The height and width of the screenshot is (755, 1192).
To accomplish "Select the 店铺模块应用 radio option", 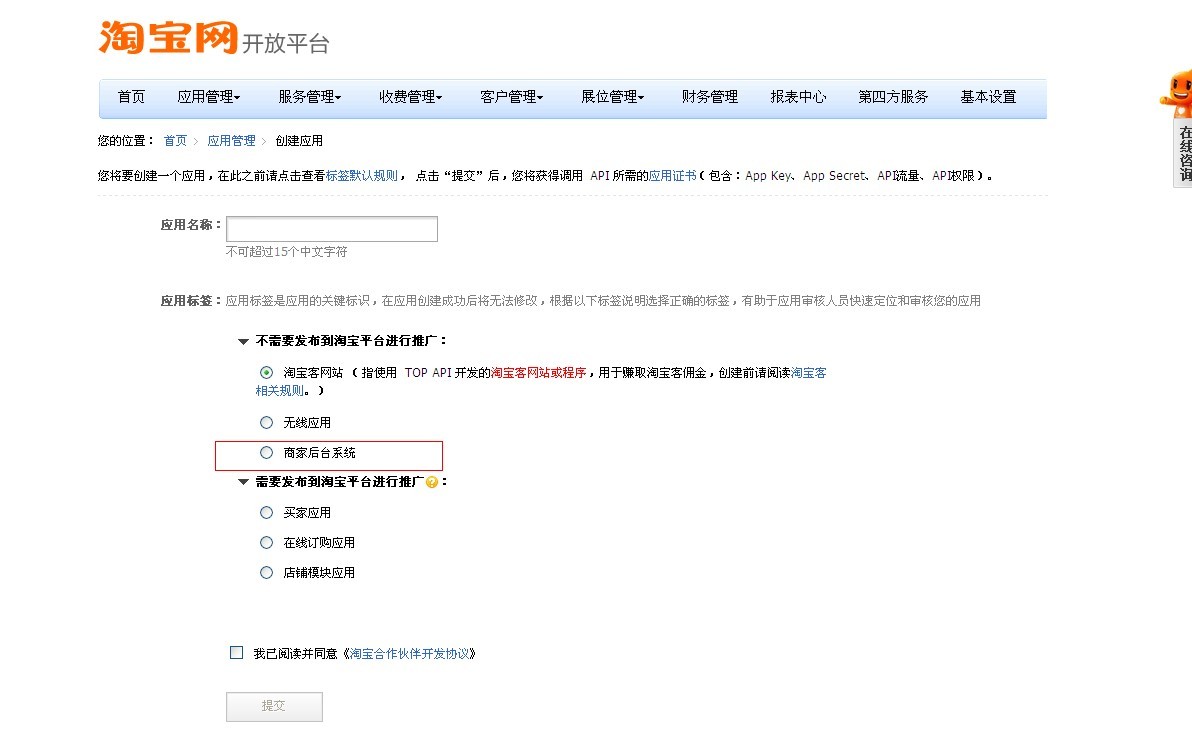I will click(266, 573).
